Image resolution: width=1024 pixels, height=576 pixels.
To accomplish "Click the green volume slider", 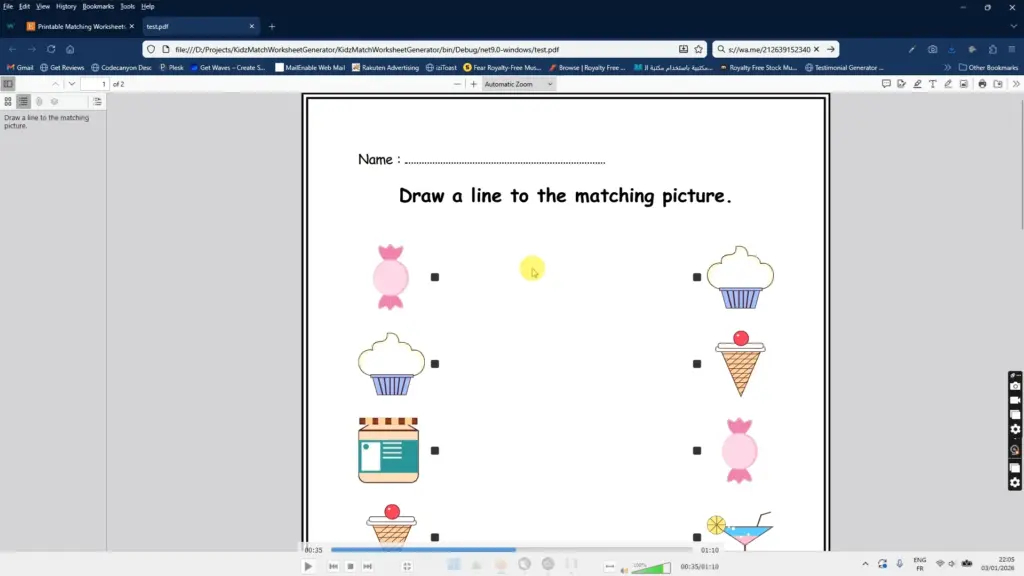I will (x=648, y=570).
